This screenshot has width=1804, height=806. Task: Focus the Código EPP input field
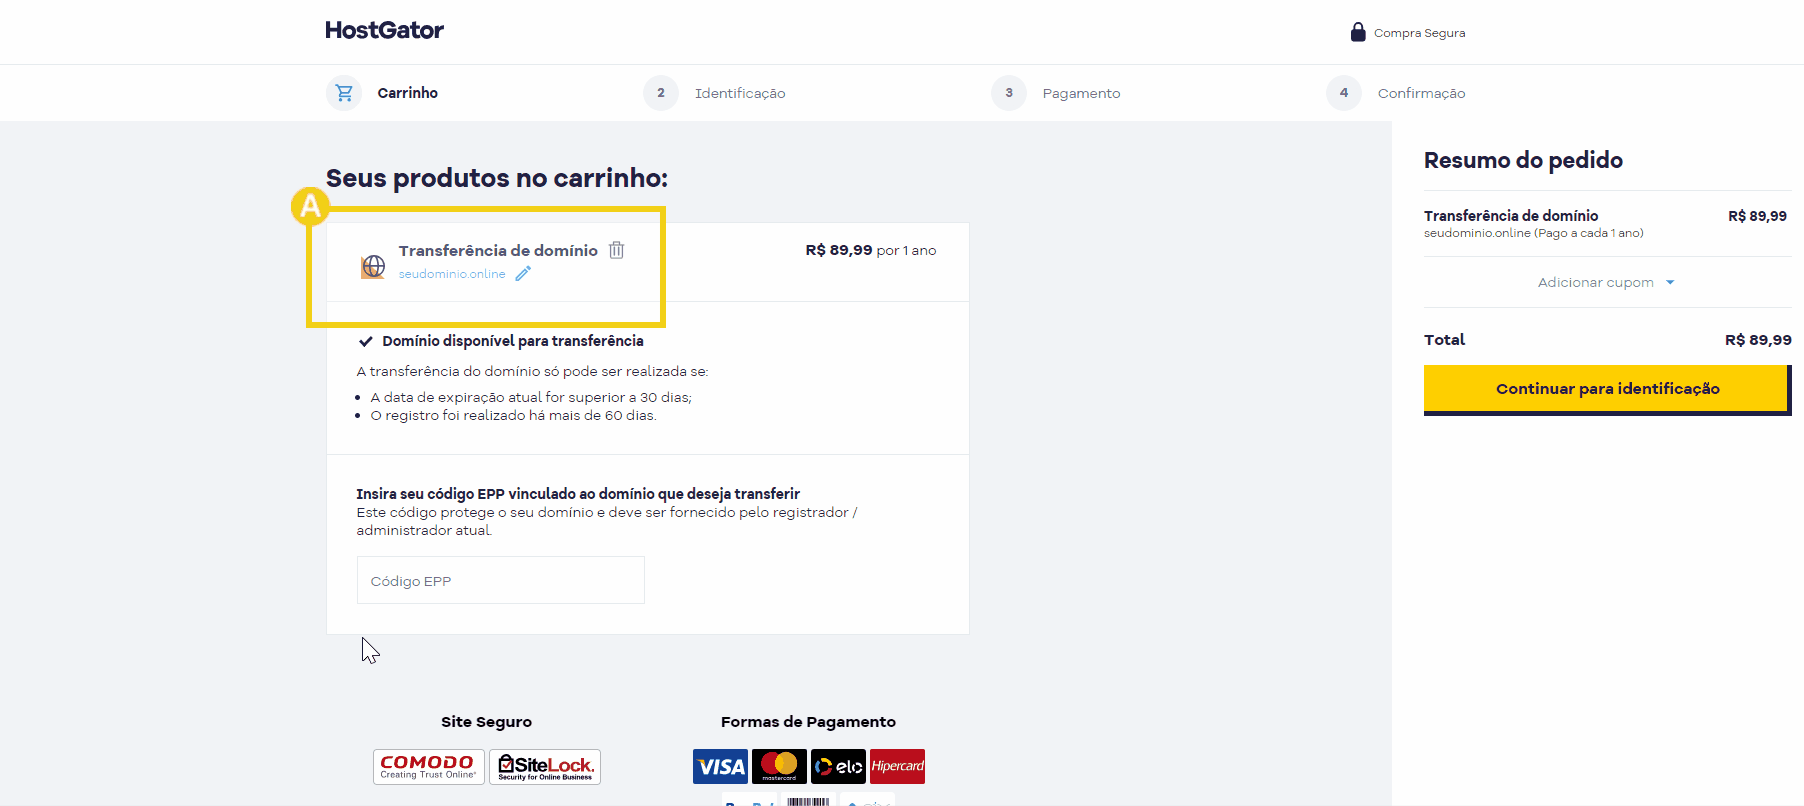point(500,581)
